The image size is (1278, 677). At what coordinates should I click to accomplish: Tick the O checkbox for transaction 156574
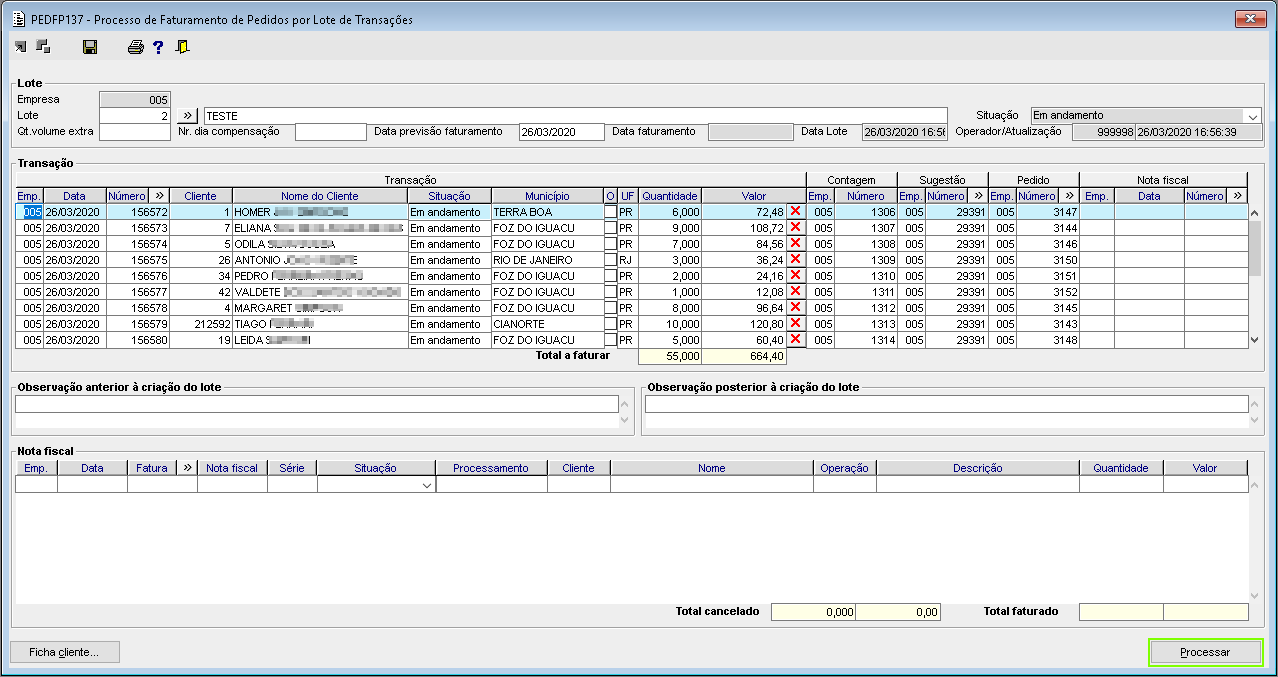coord(610,244)
